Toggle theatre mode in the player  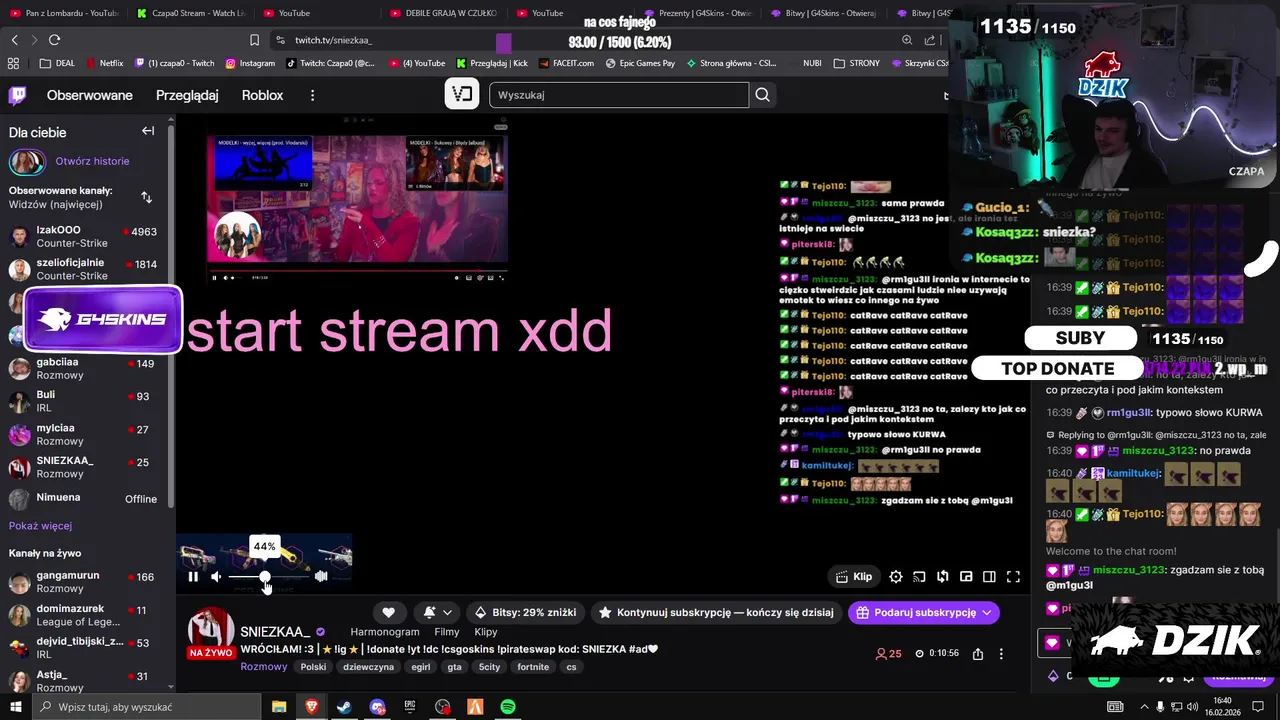click(989, 576)
